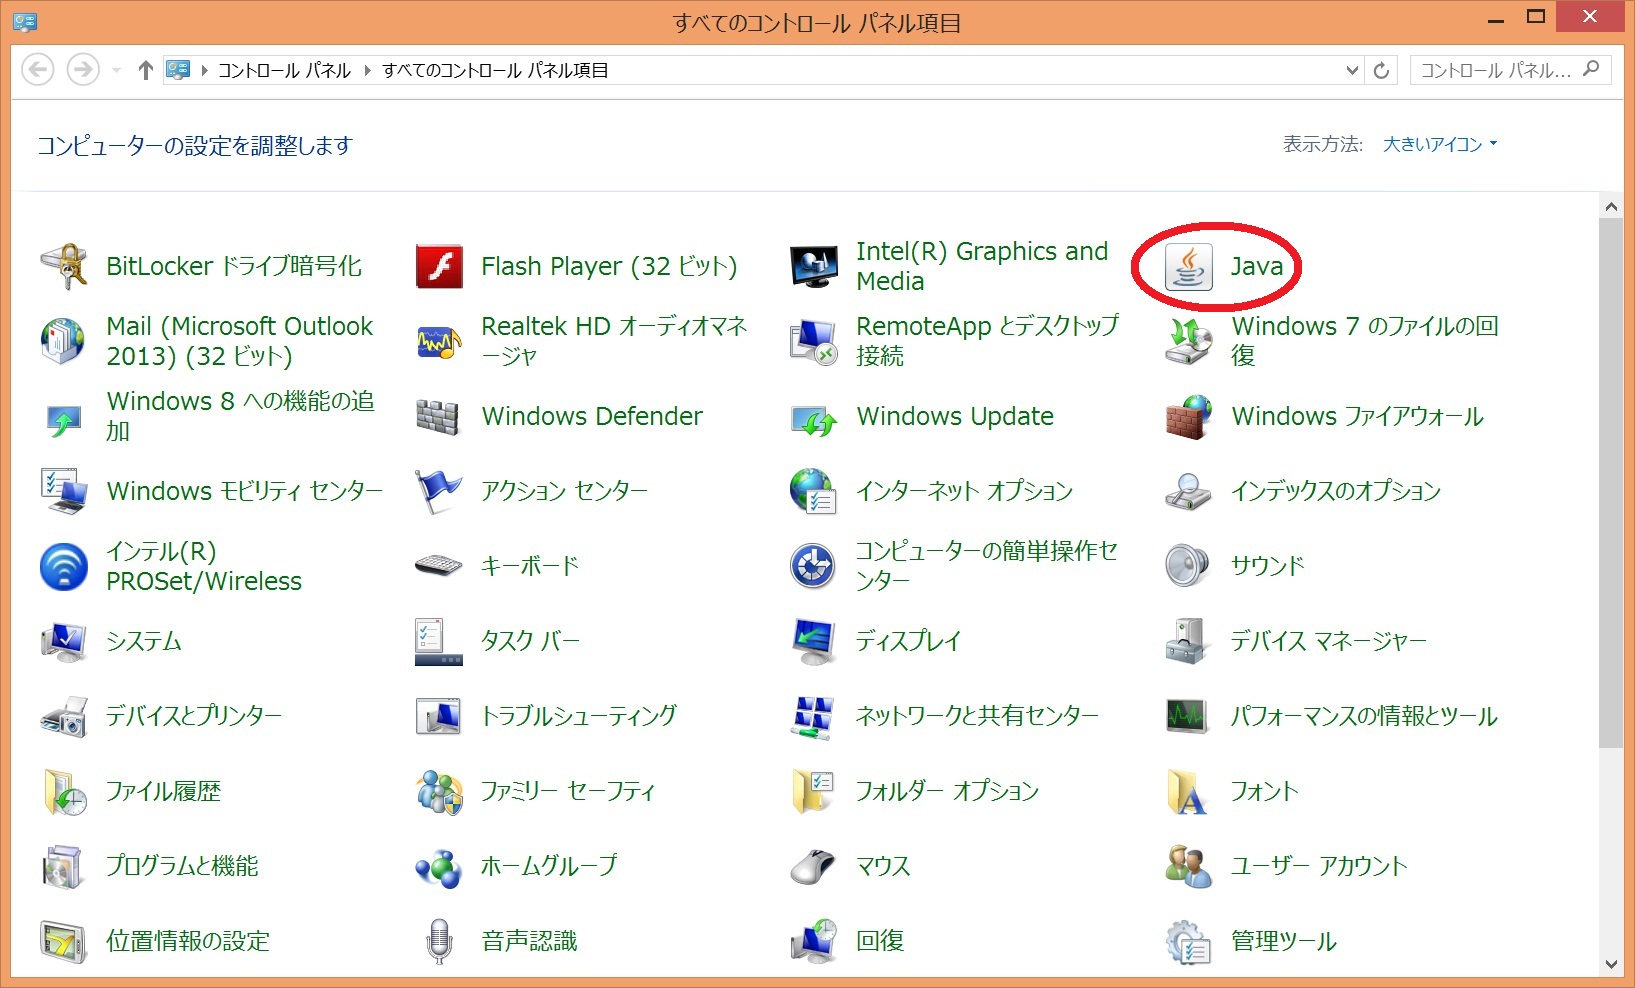This screenshot has width=1635, height=988.
Task: Open the Intel(R) Graphics and Media icon
Action: coord(814,266)
